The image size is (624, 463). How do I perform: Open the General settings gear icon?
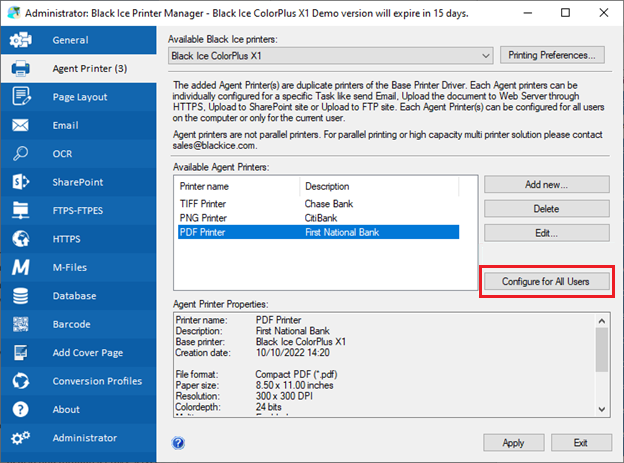click(21, 40)
